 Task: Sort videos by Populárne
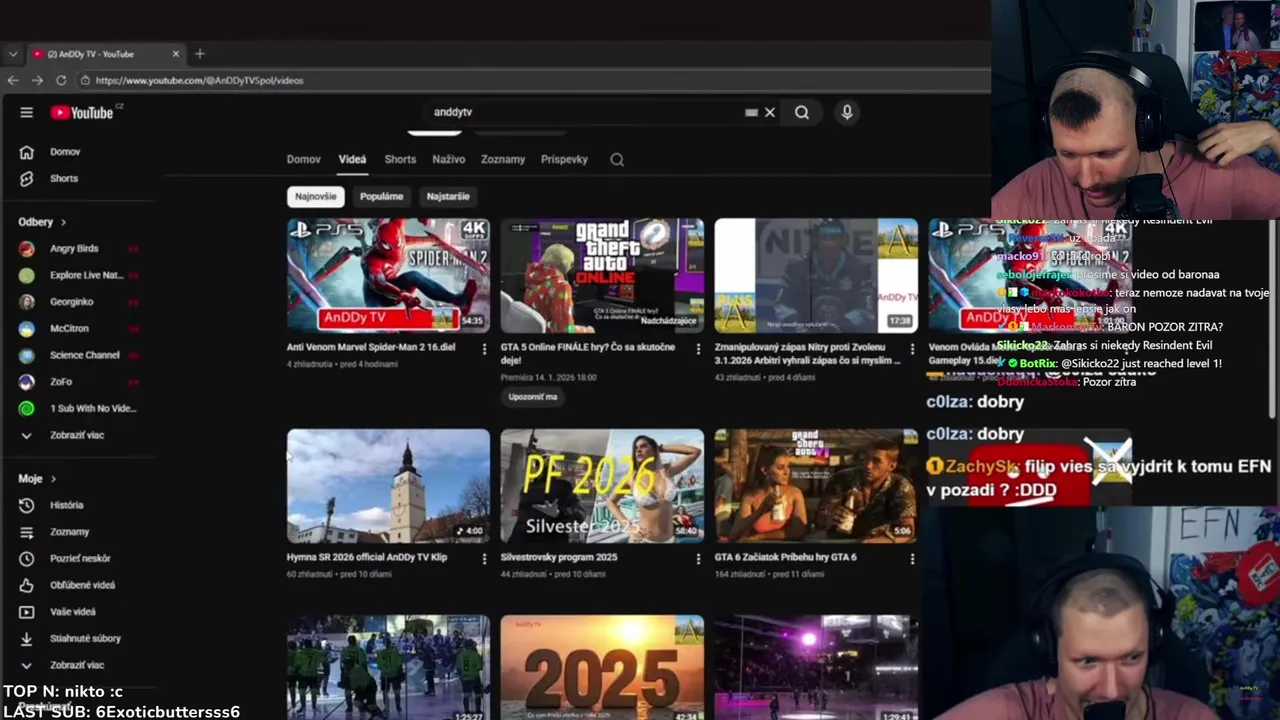381,196
